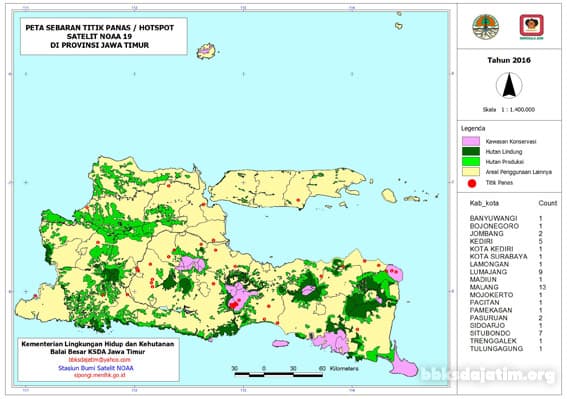This screenshot has width=567, height=399.
Task: Click the red BBKSDA Jatim logo
Action: [x=532, y=27]
